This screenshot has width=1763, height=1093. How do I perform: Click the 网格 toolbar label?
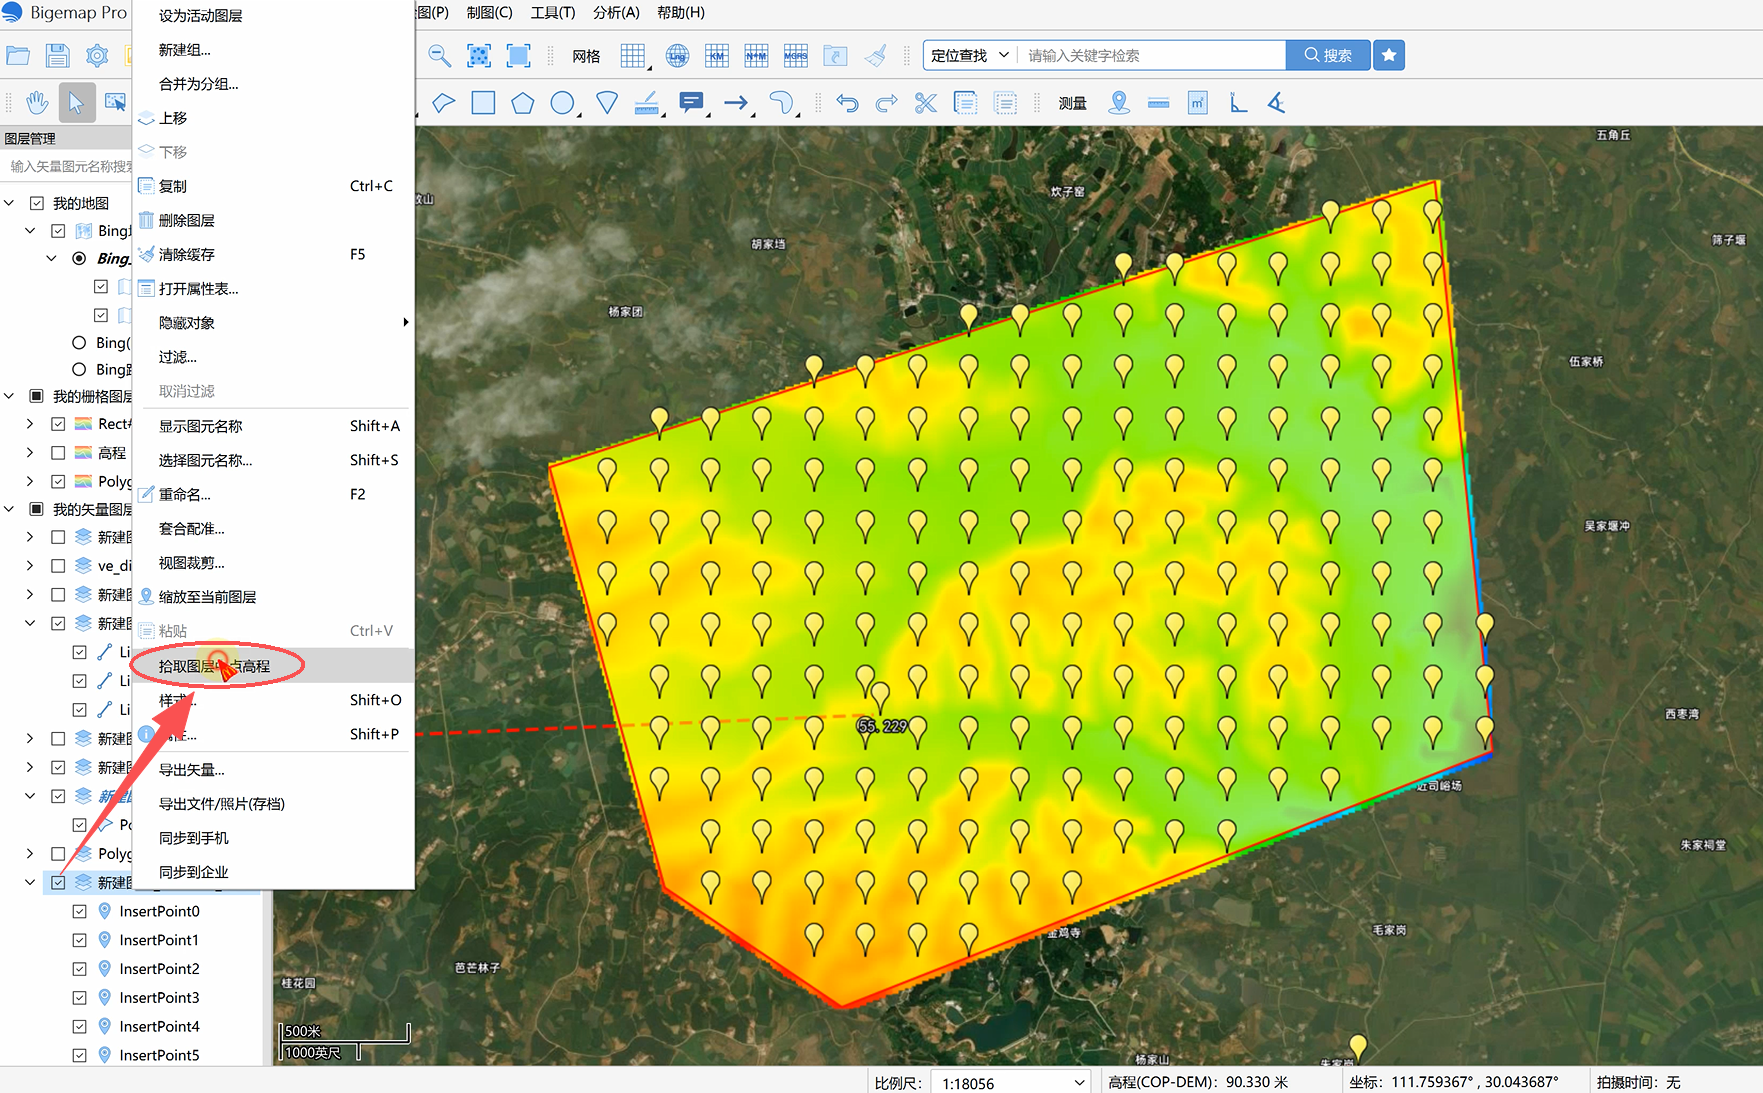[x=586, y=56]
